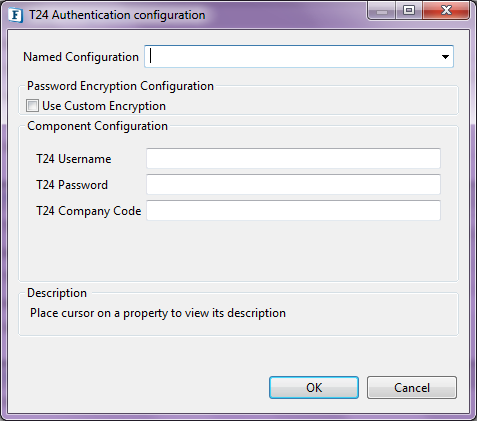Click the Use Custom Encryption label text
Image resolution: width=477 pixels, height=421 pixels.
[x=104, y=106]
